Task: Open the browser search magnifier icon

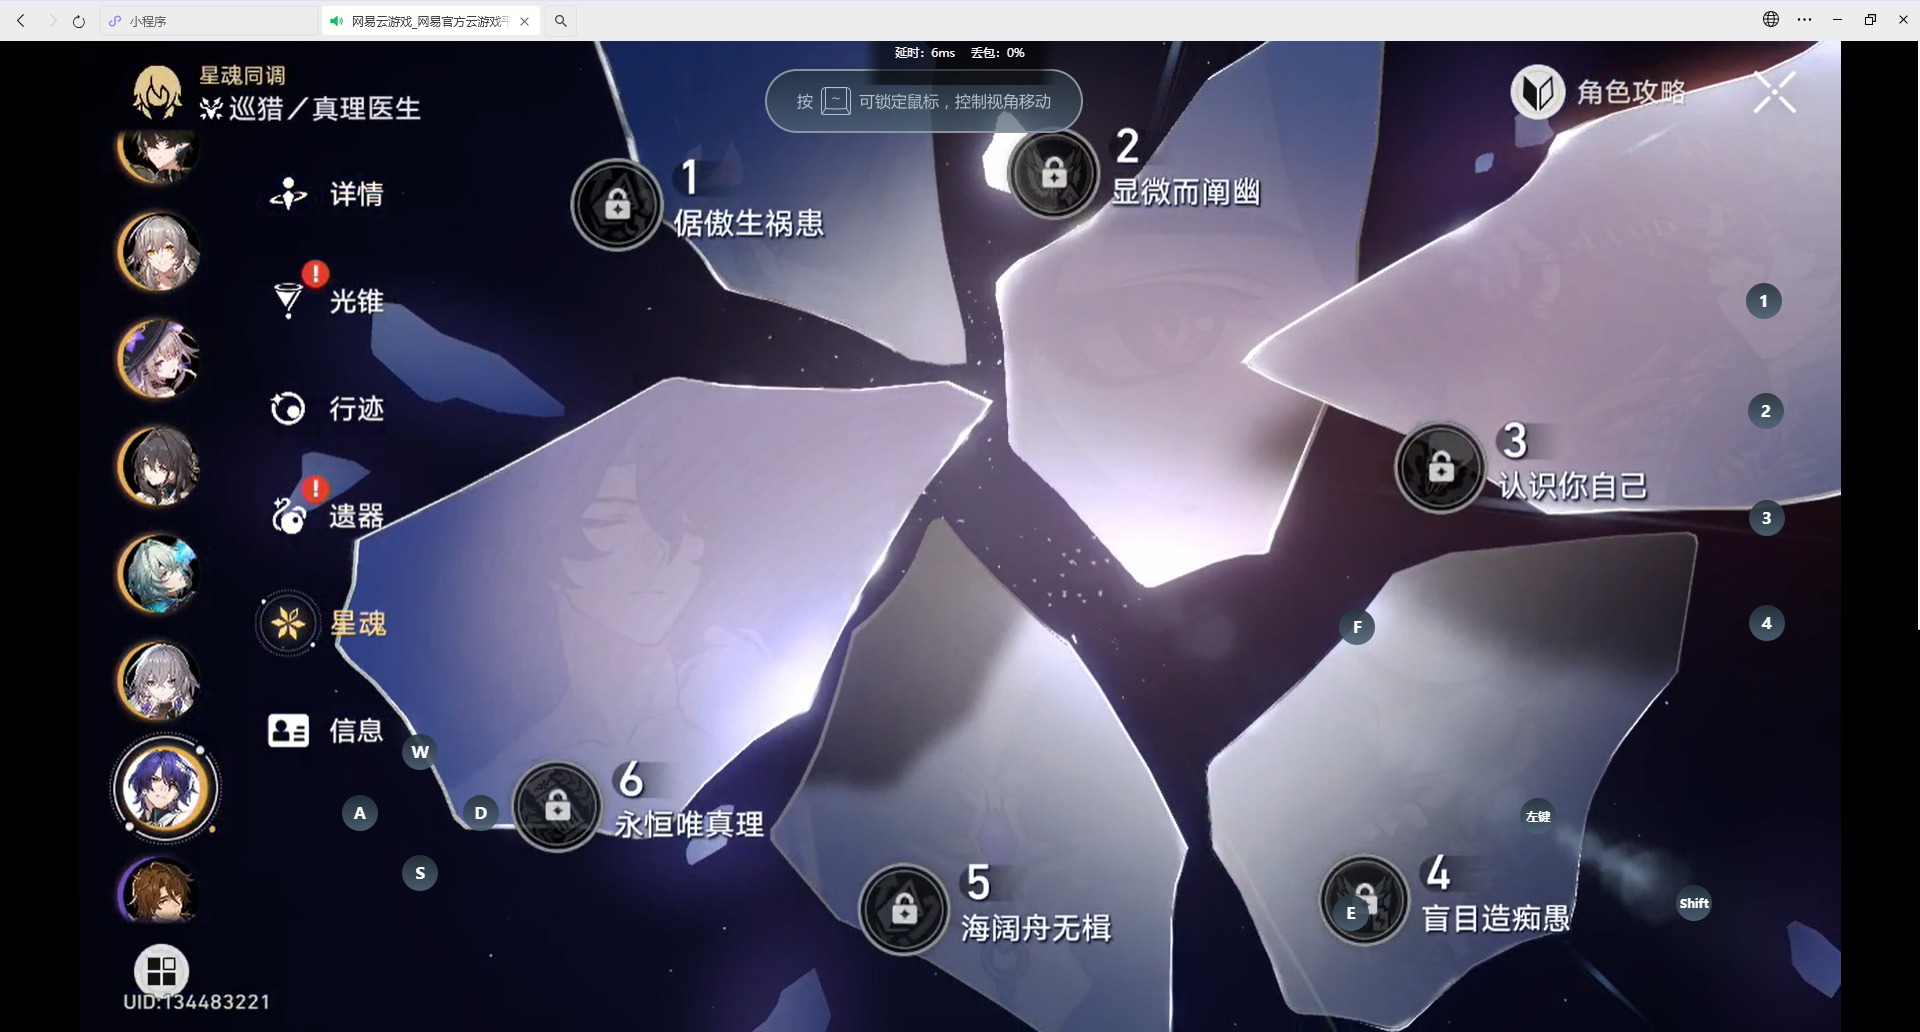Action: tap(561, 20)
